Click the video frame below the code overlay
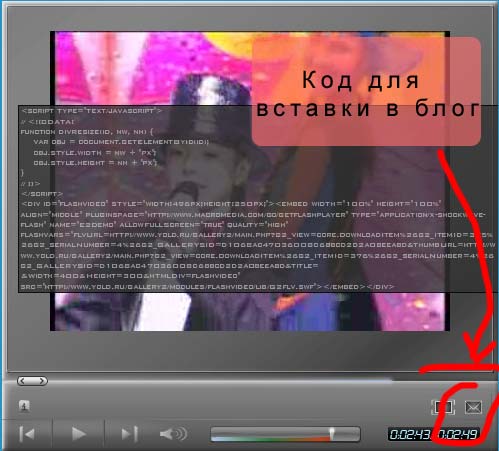This screenshot has width=499, height=451. tap(249, 312)
